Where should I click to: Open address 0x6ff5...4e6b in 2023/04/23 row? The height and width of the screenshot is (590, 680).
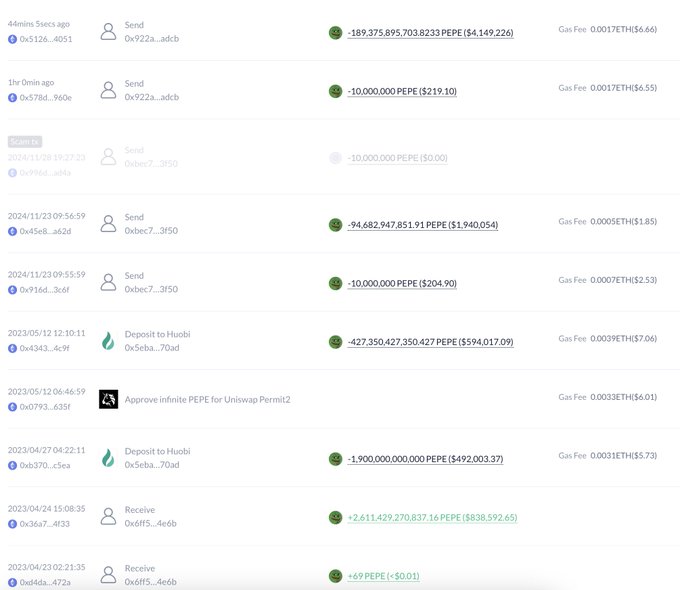coord(150,582)
